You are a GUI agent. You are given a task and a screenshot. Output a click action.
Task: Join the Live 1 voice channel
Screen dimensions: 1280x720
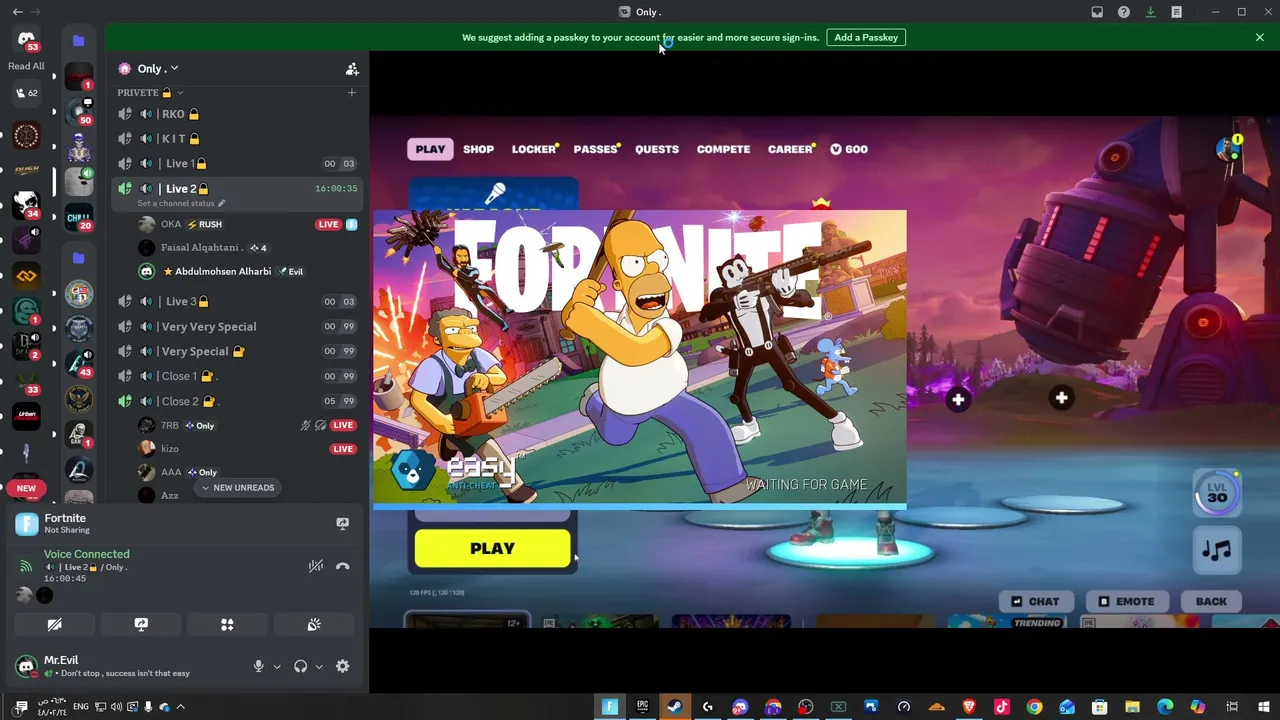(238, 164)
